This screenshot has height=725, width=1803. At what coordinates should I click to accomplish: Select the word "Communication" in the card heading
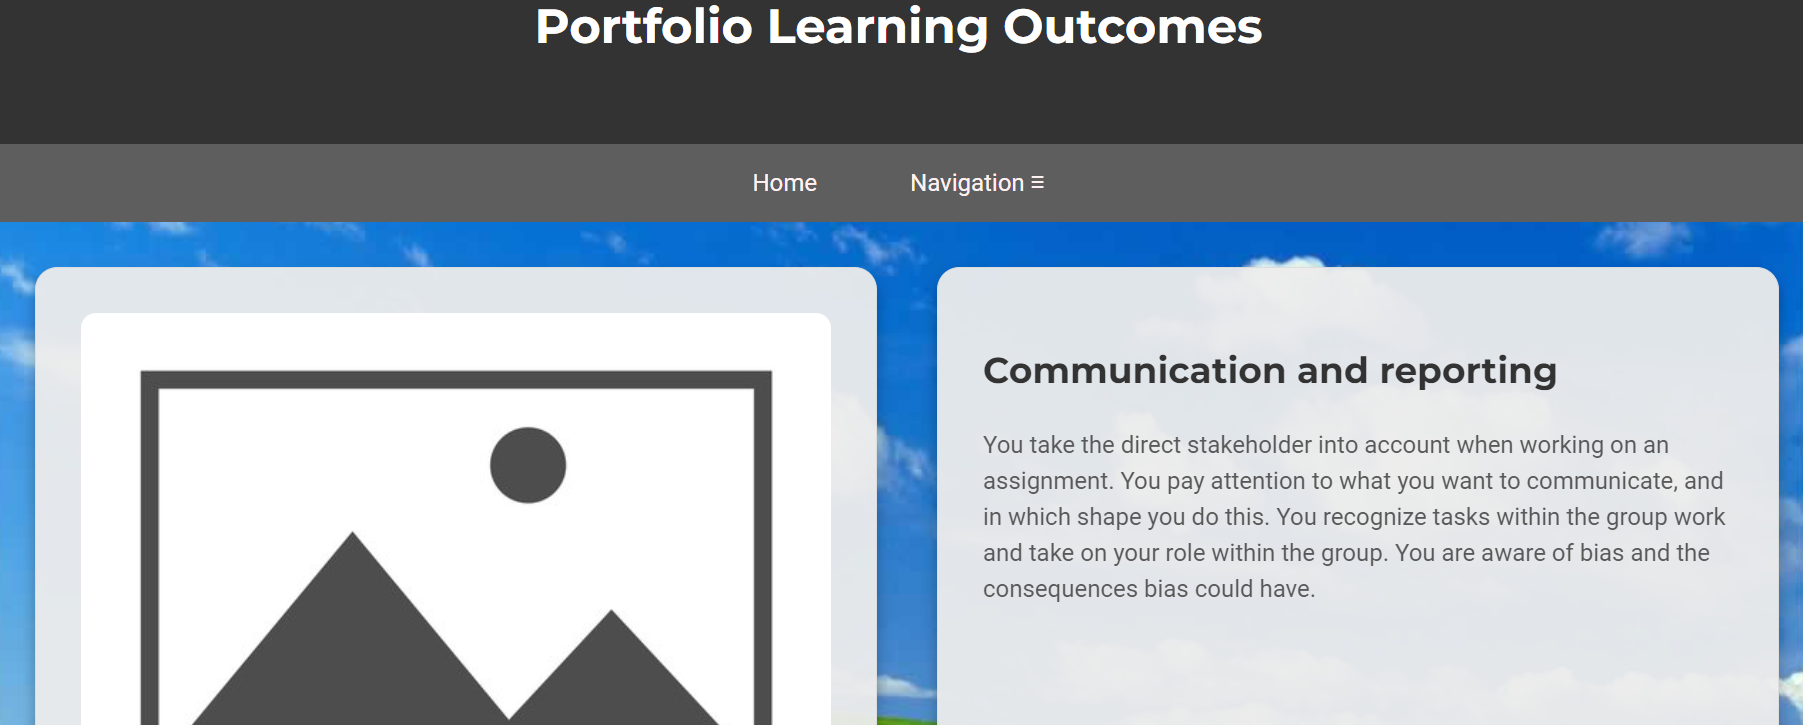pyautogui.click(x=1133, y=371)
